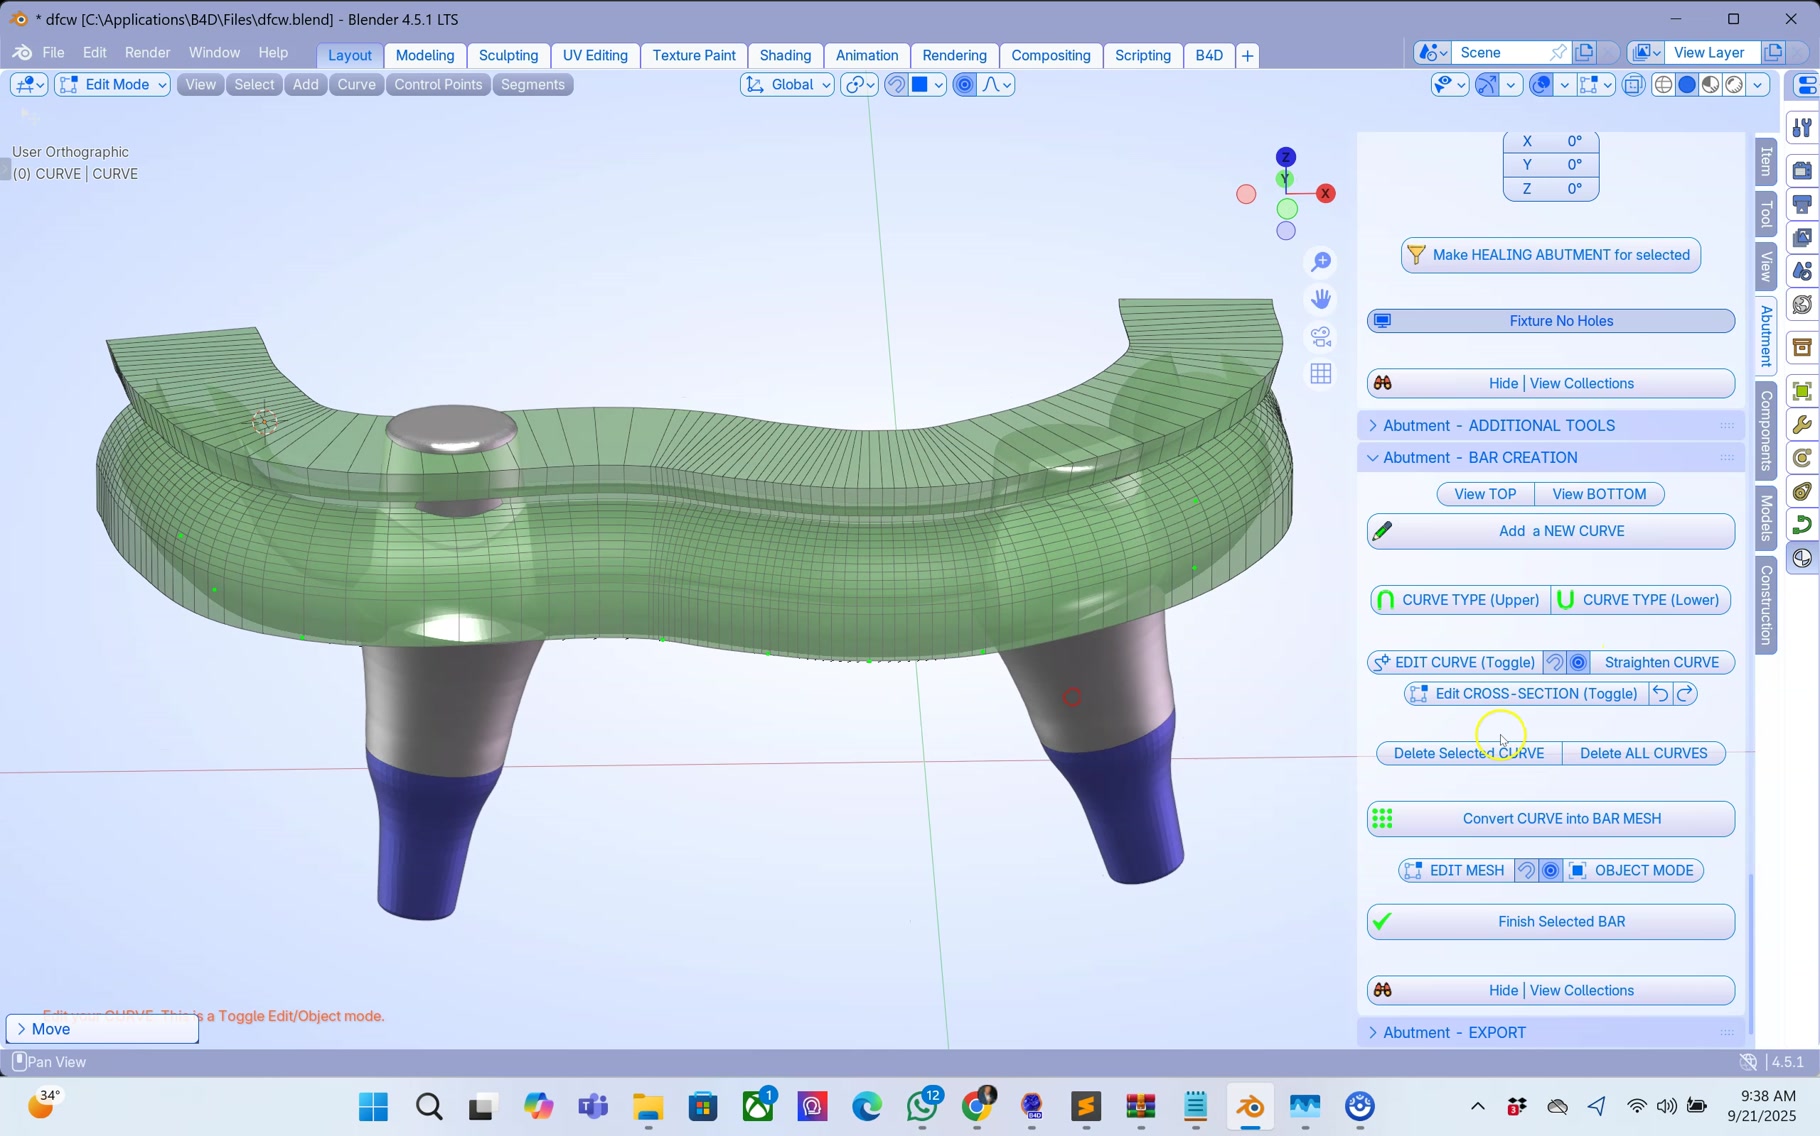The width and height of the screenshot is (1820, 1136).
Task: Toggle X-ray display in viewport header
Action: tap(1633, 85)
